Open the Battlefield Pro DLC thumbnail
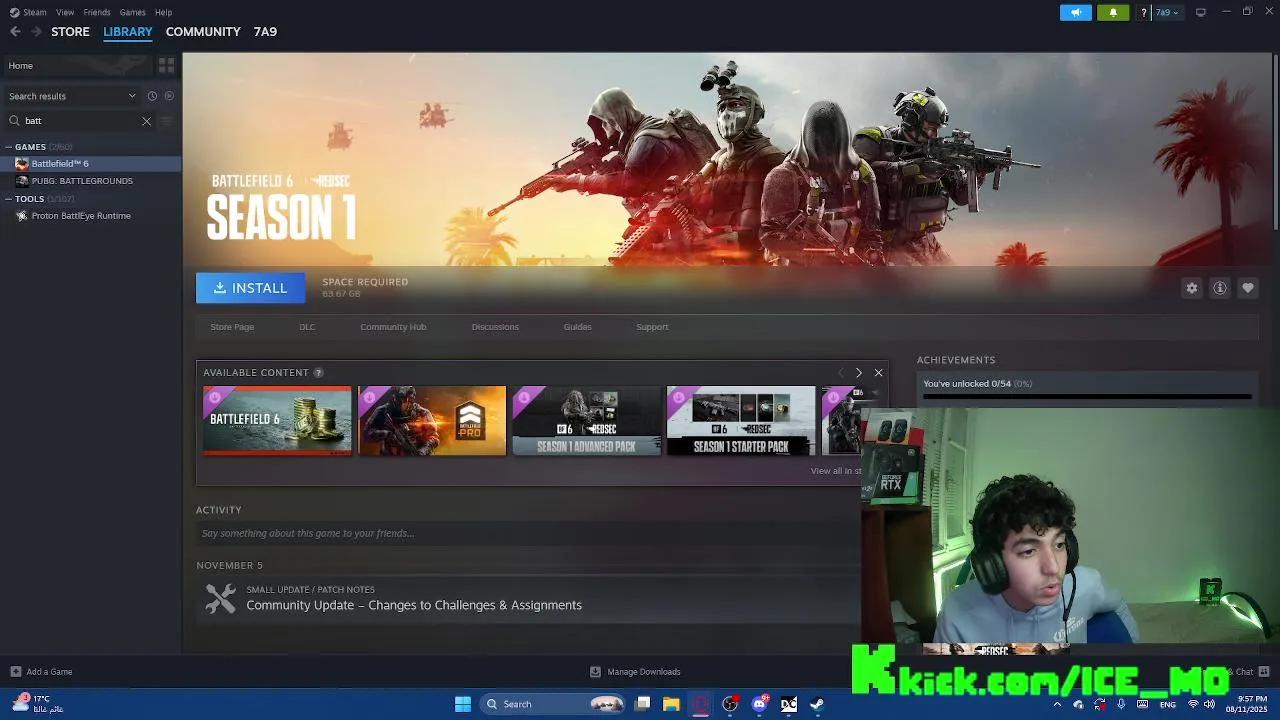Viewport: 1280px width, 720px height. click(x=432, y=421)
